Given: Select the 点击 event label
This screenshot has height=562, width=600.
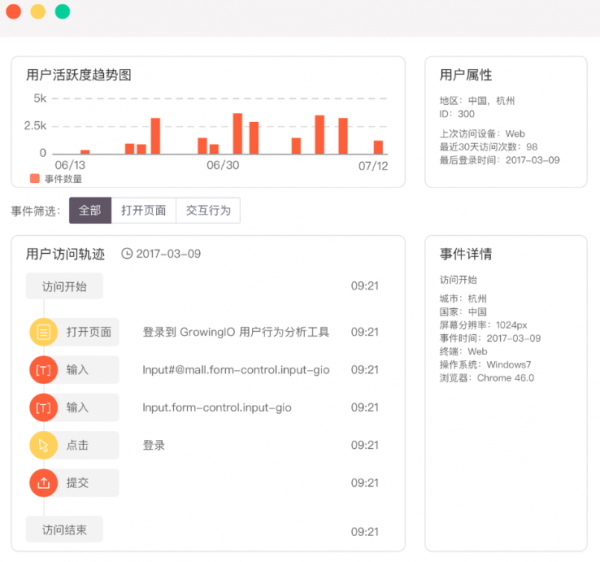Looking at the screenshot, I should (x=78, y=446).
